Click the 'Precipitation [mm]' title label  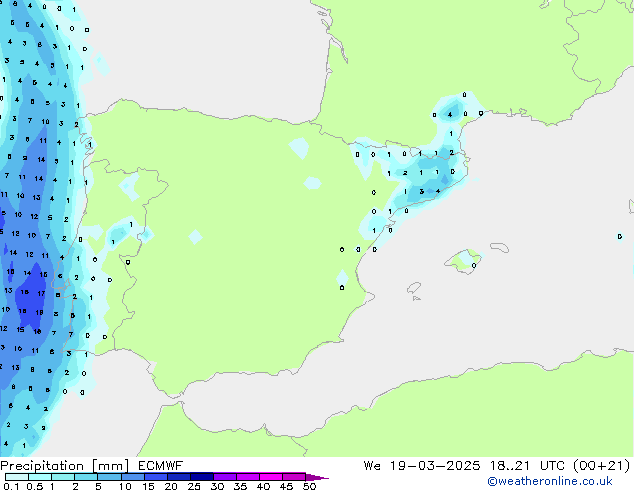click(65, 466)
